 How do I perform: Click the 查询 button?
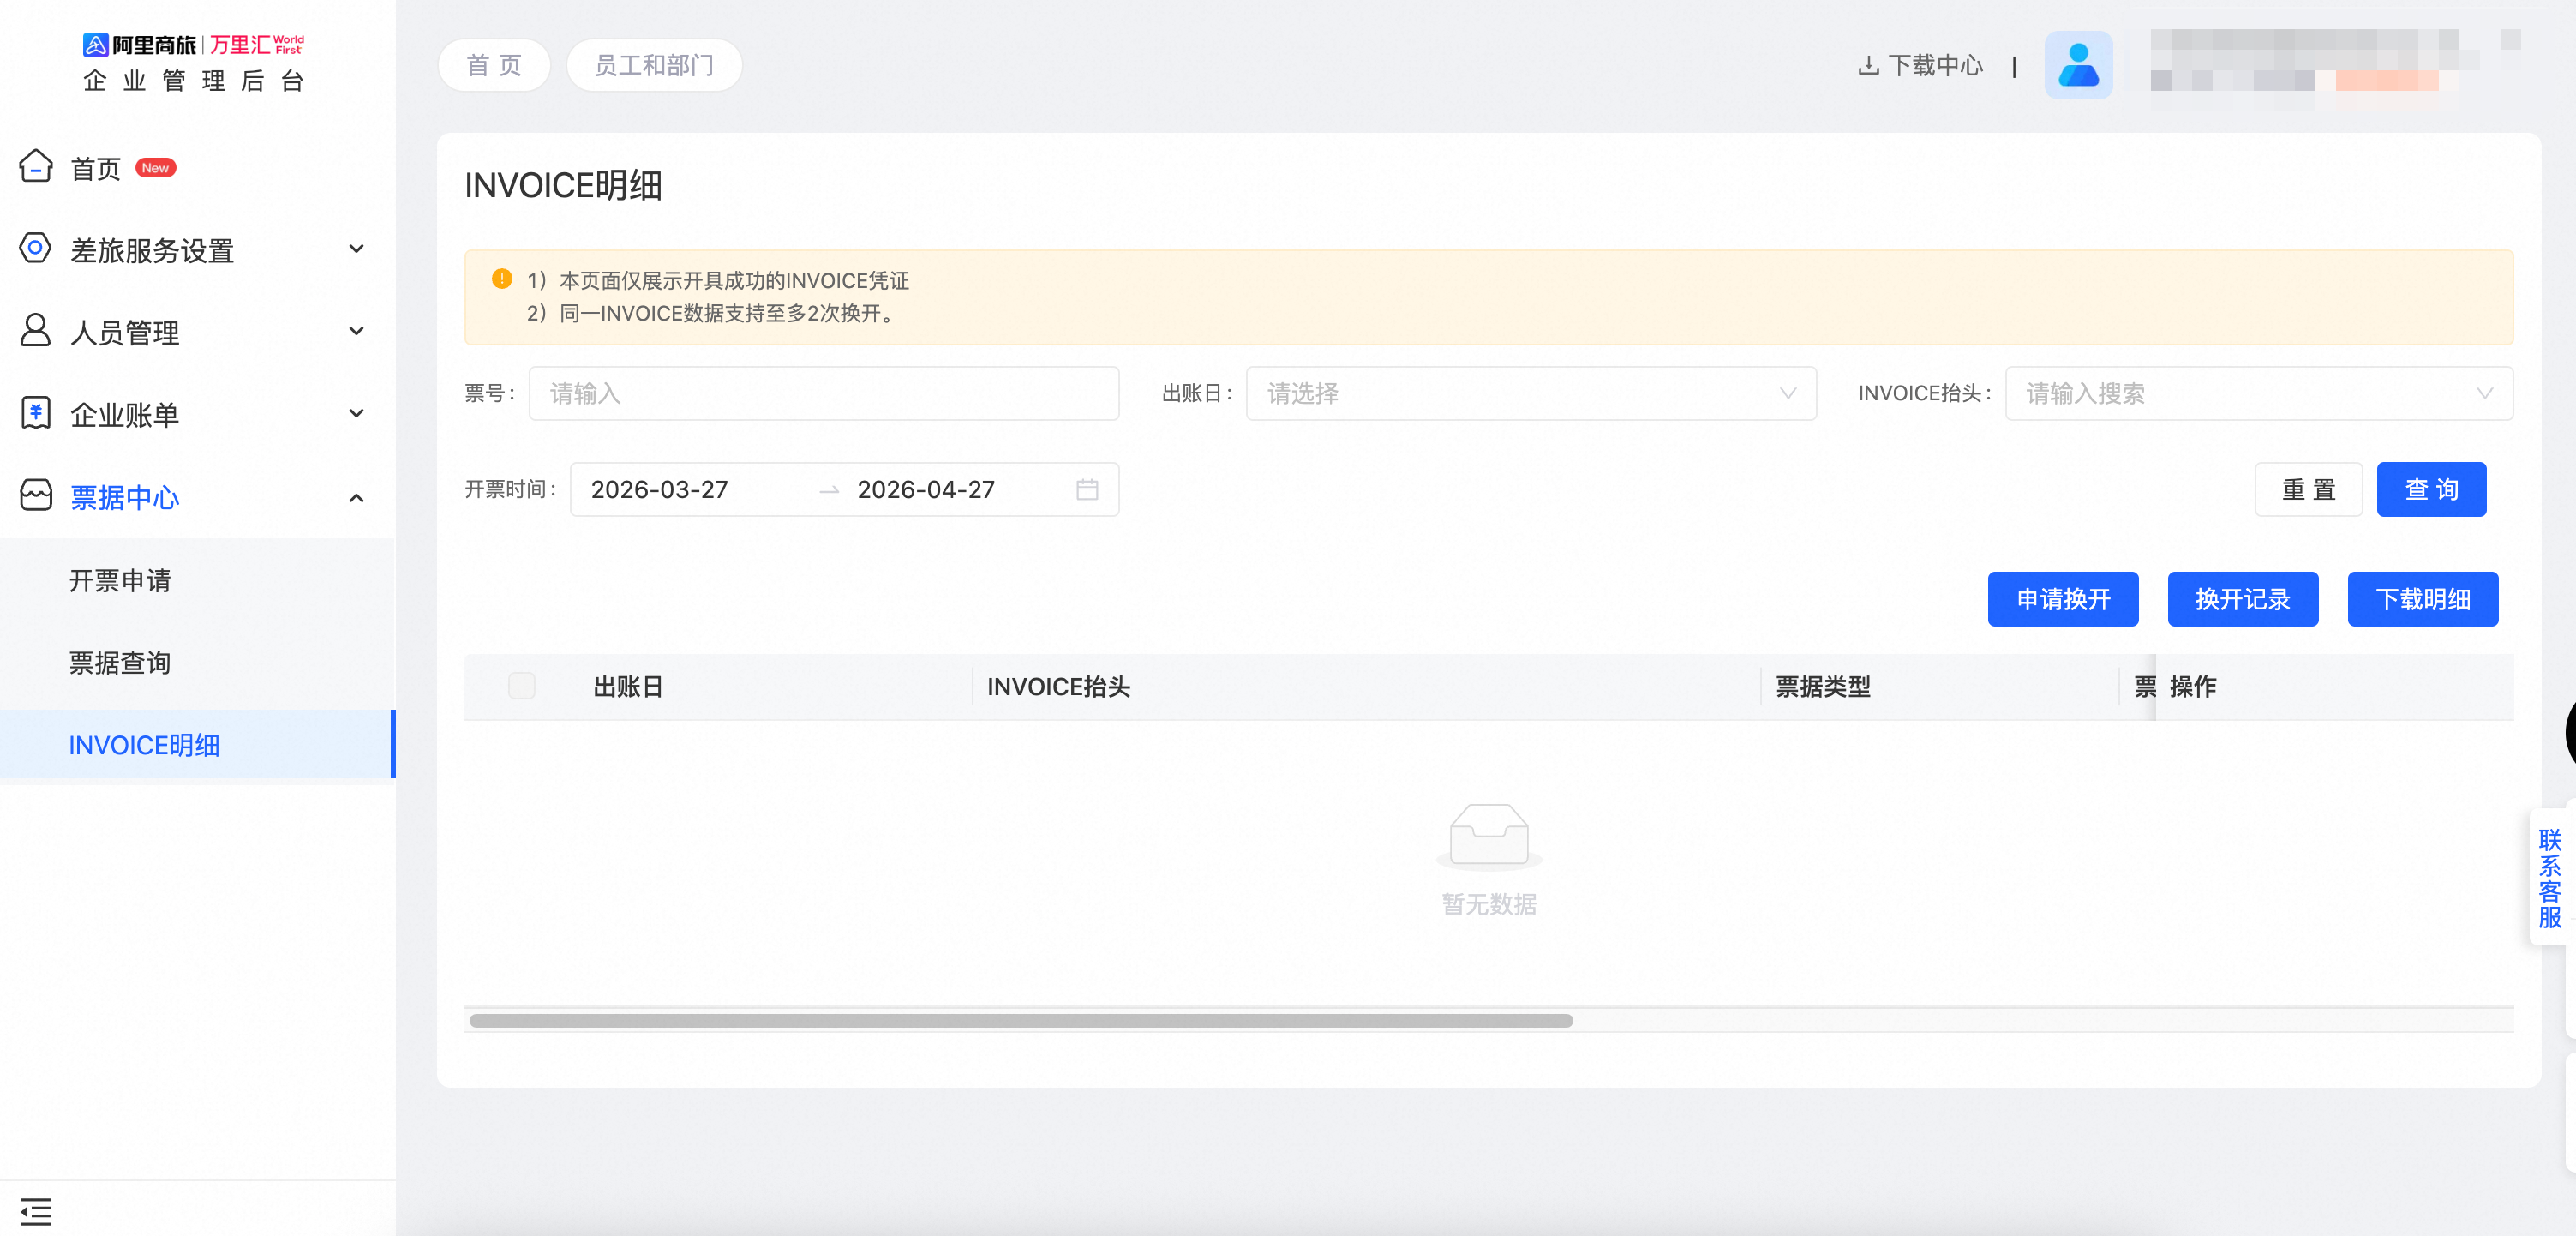point(2430,489)
